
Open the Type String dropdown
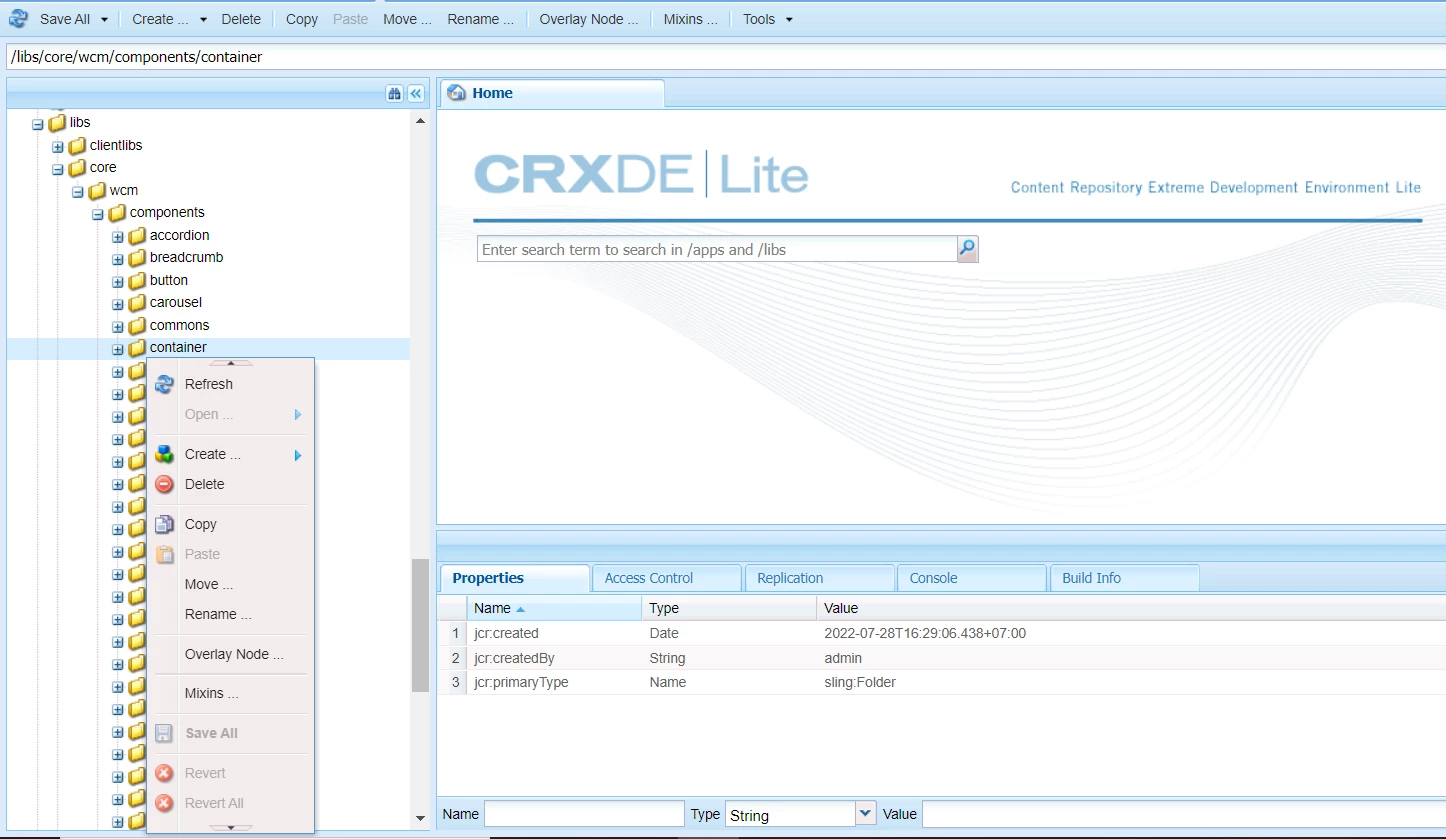[866, 814]
